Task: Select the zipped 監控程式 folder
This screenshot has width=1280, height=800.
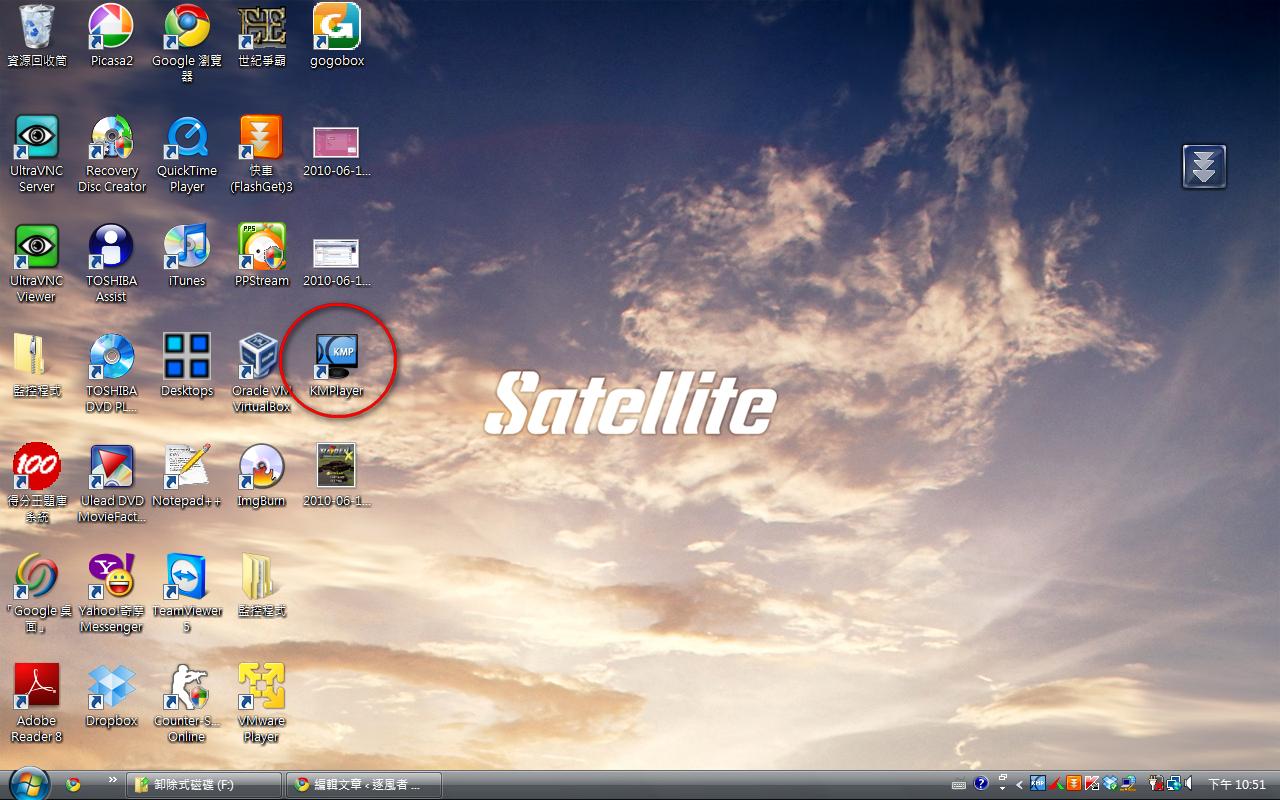Action: coord(37,367)
